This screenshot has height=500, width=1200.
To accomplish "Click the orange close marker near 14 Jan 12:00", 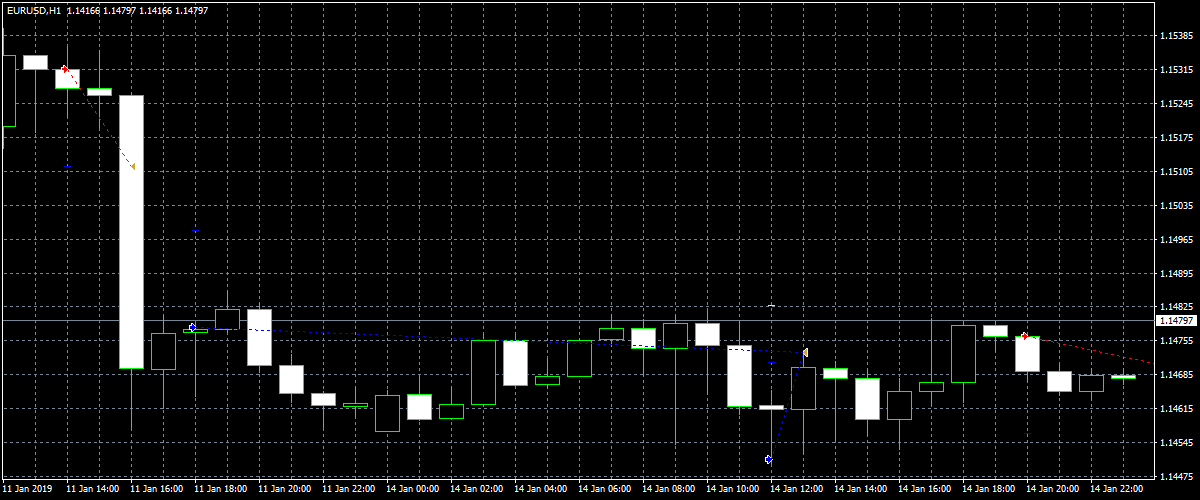I will 805,353.
